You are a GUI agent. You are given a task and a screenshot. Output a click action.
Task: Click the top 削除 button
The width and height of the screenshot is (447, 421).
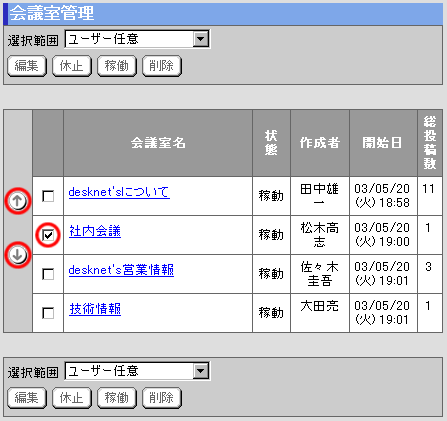tap(162, 66)
